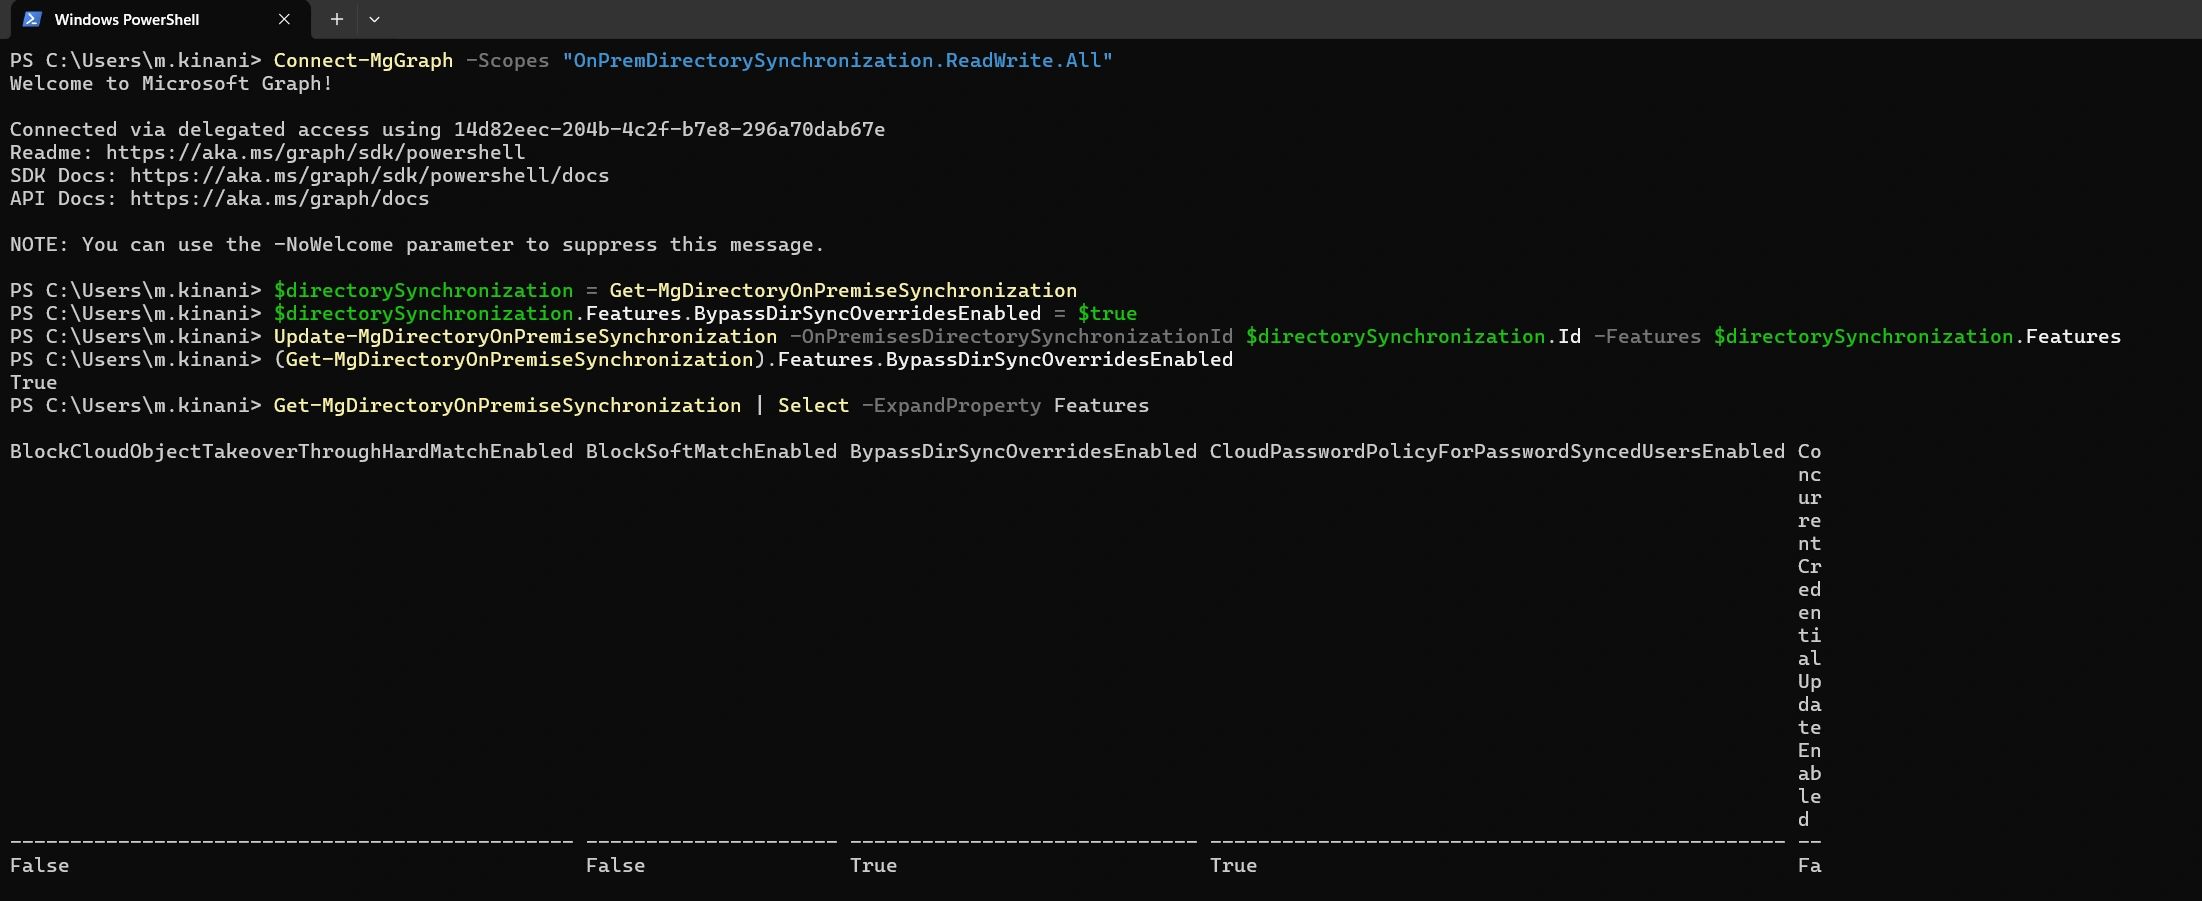Close the Windows PowerShell tab

(x=284, y=19)
